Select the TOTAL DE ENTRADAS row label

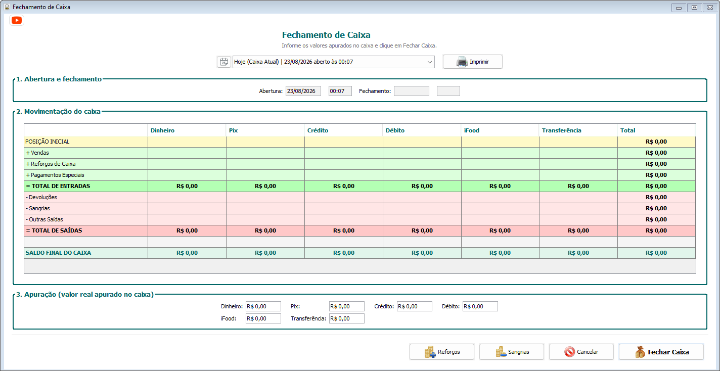coord(58,186)
